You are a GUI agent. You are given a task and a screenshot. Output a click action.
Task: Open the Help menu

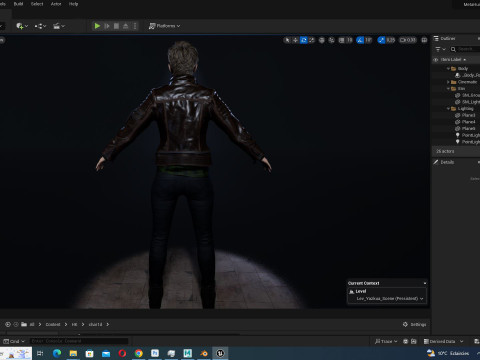tap(73, 4)
